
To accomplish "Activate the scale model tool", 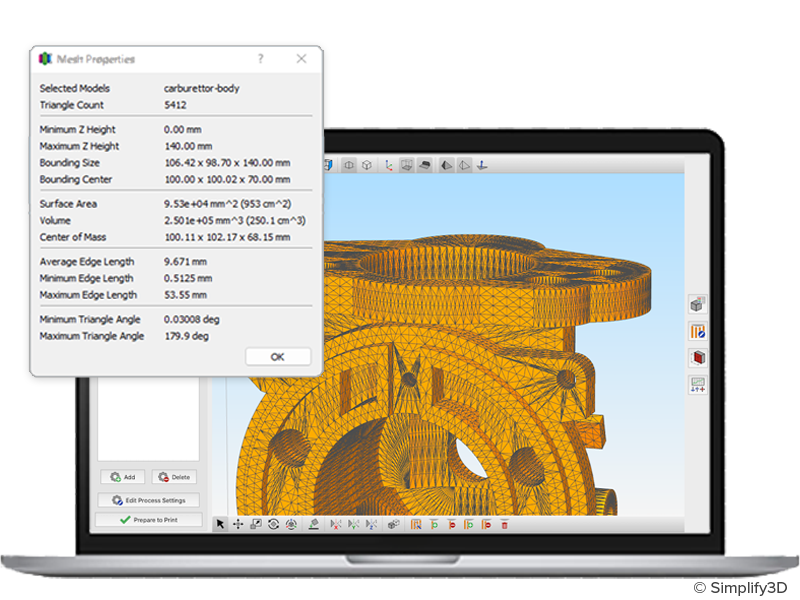I will click(255, 523).
